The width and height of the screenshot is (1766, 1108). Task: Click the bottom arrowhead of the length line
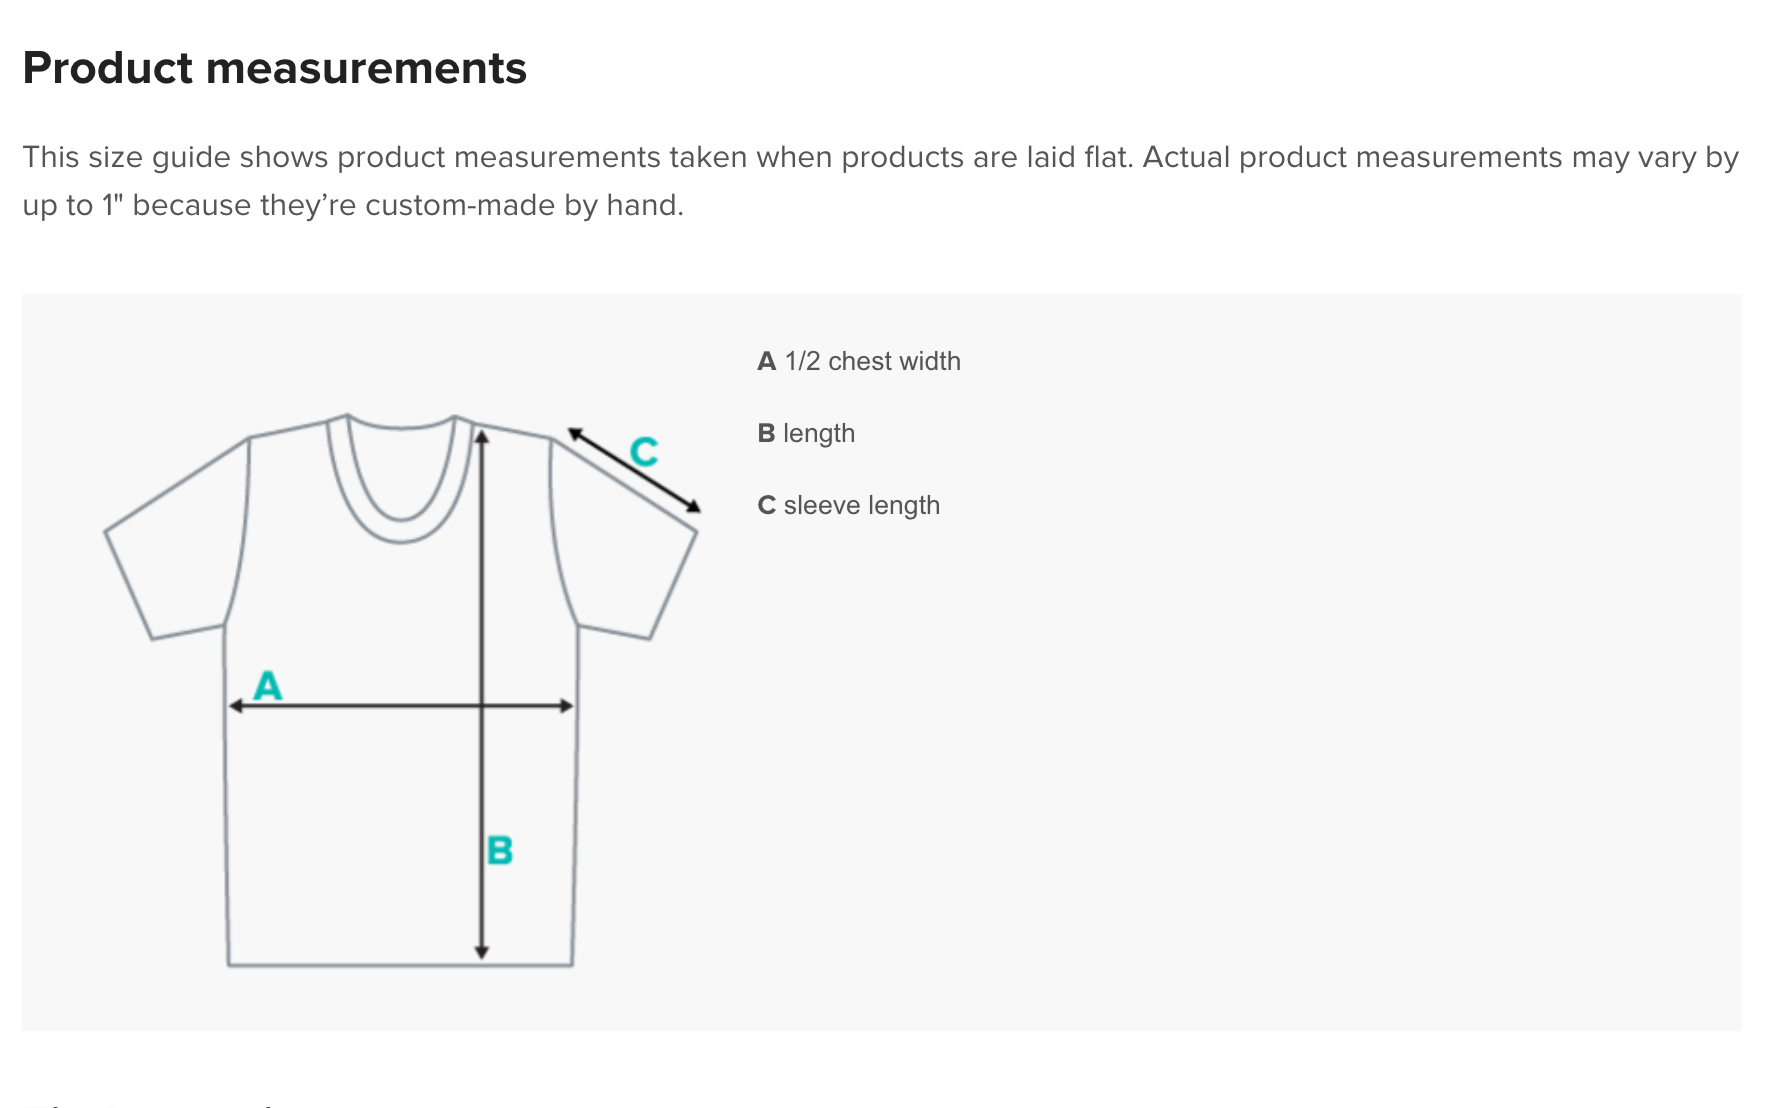pos(482,952)
